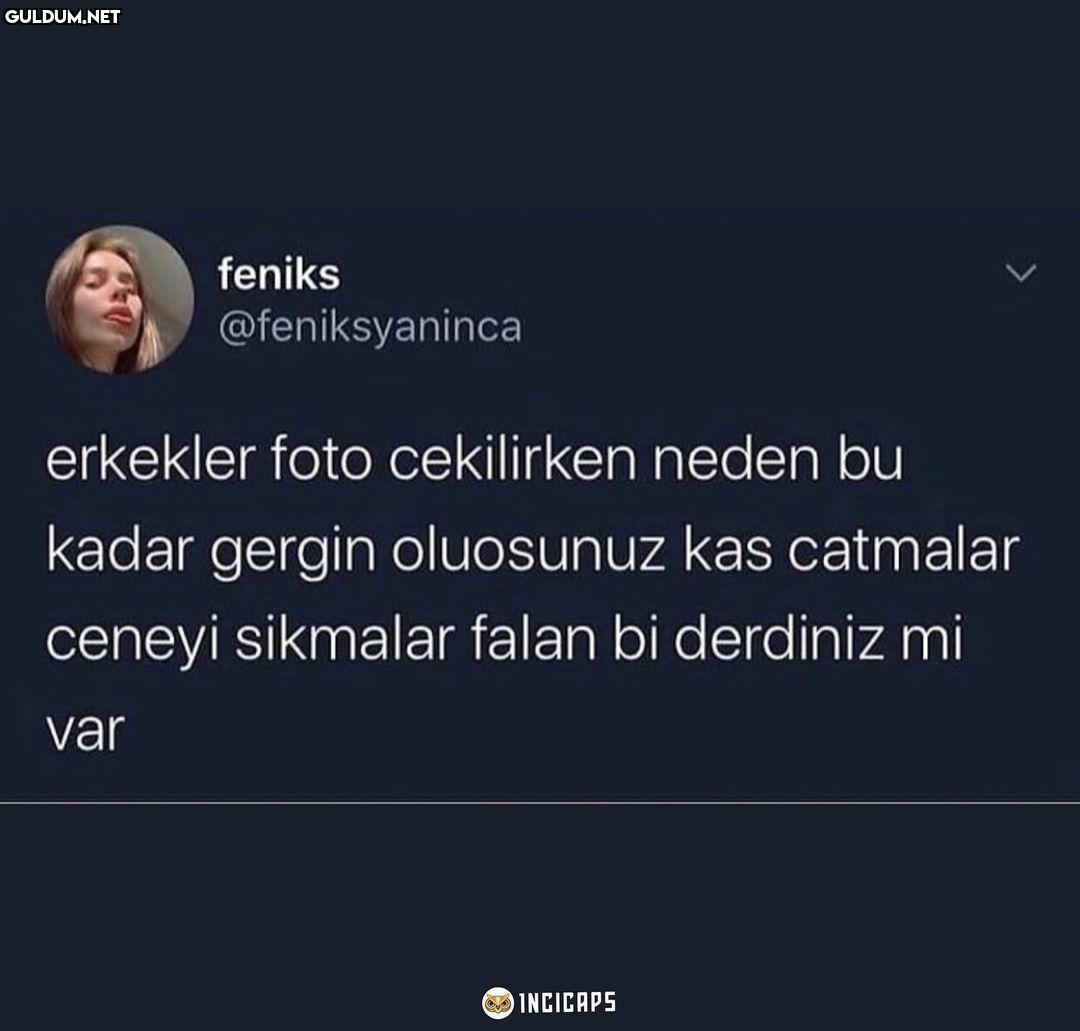Select the word "oluosunuz" in the tweet
Viewport: 1080px width, 1031px height.
pos(528,551)
